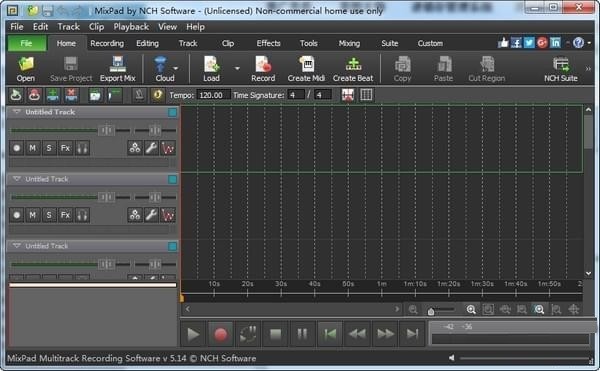
Task: Open the Edit menu
Action: 40,27
